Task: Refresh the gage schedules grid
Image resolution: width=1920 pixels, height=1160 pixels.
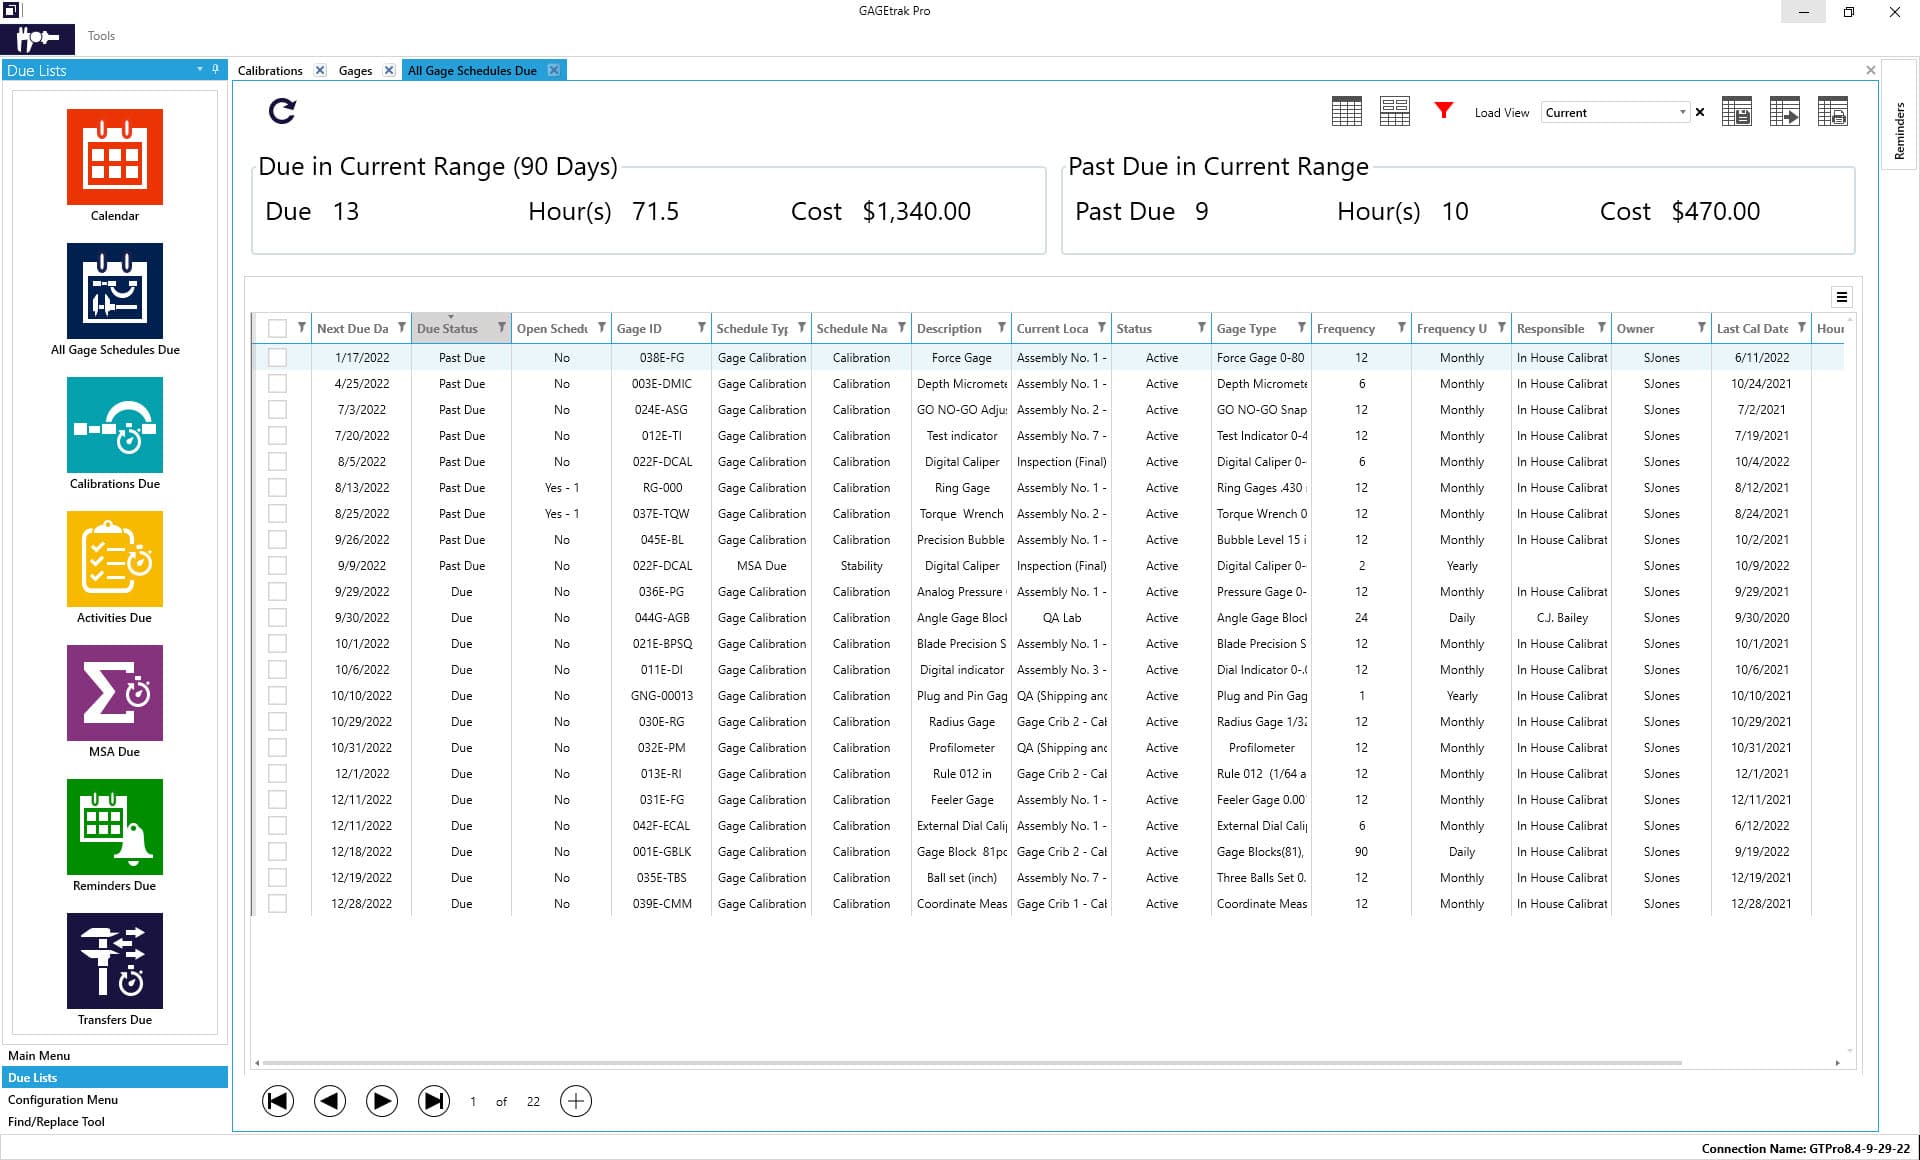Action: [x=283, y=112]
